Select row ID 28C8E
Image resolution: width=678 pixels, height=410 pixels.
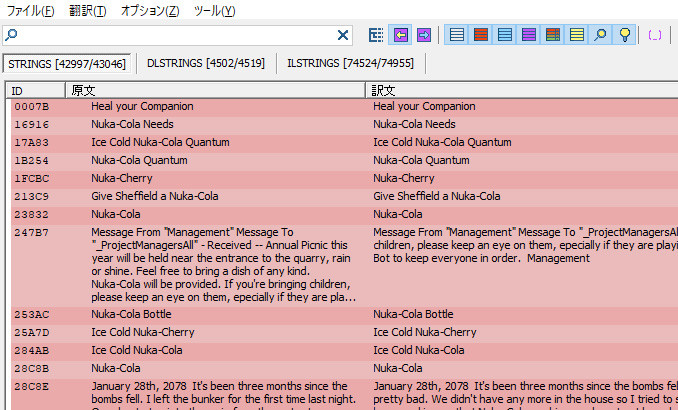(32, 387)
